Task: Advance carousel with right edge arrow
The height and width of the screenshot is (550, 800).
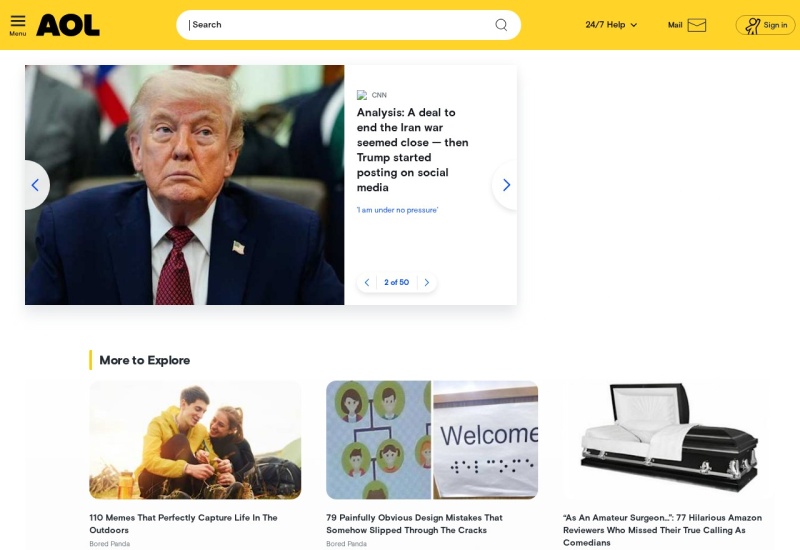Action: point(506,185)
